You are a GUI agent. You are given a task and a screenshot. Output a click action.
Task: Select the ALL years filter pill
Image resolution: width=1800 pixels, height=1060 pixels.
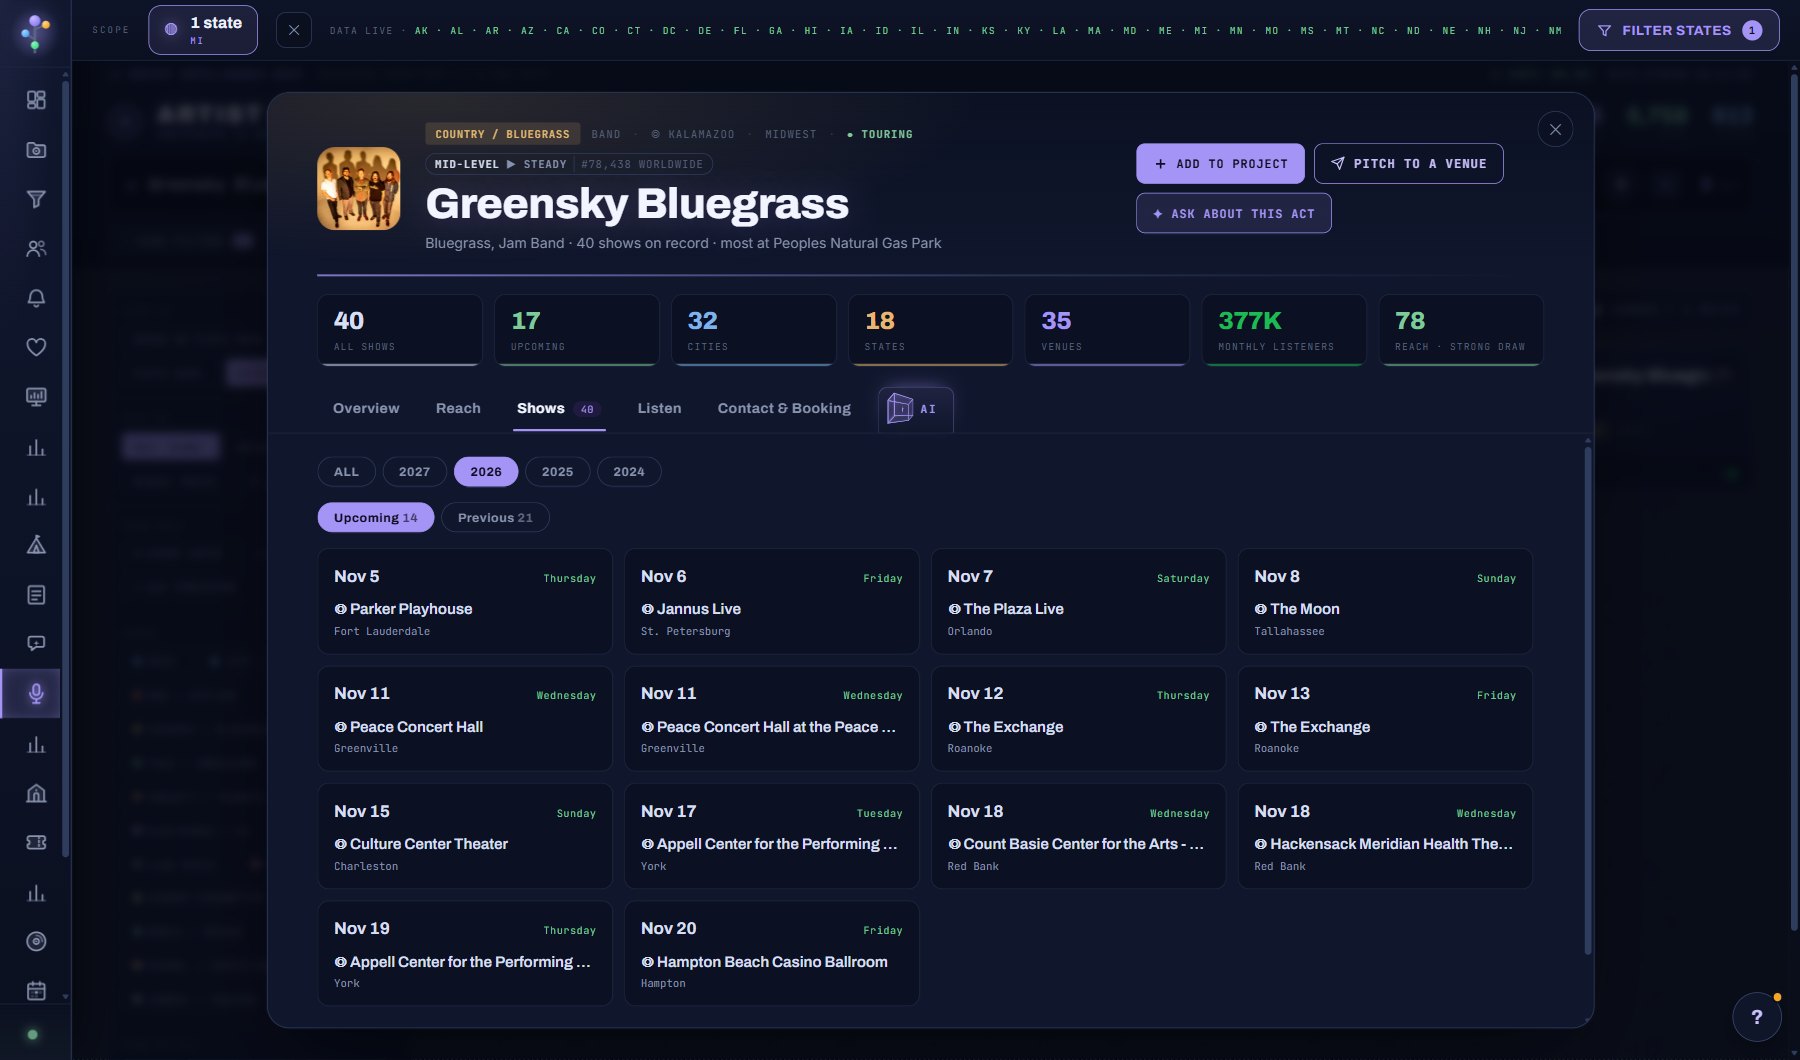pyautogui.click(x=346, y=472)
